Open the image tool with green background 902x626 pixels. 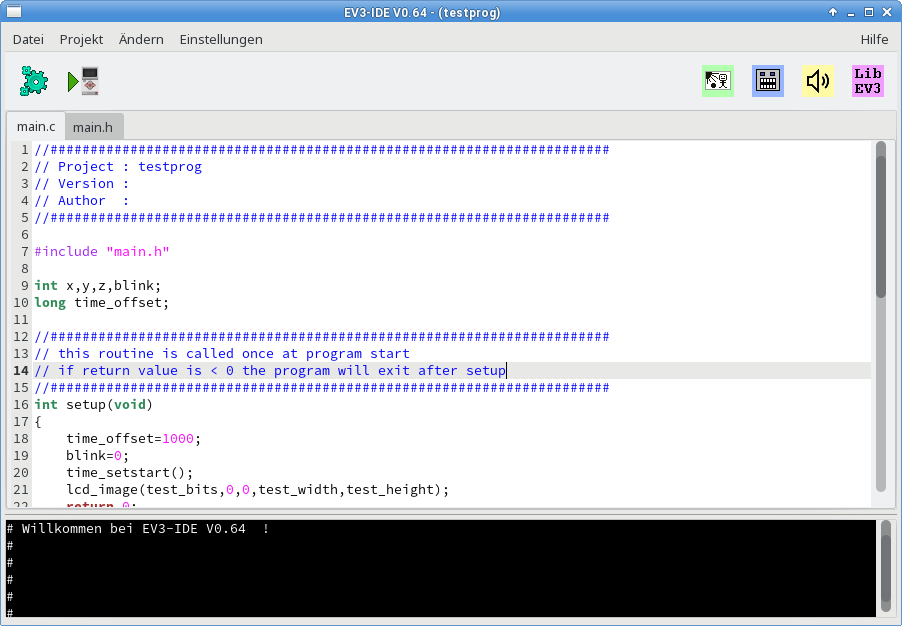click(x=718, y=81)
